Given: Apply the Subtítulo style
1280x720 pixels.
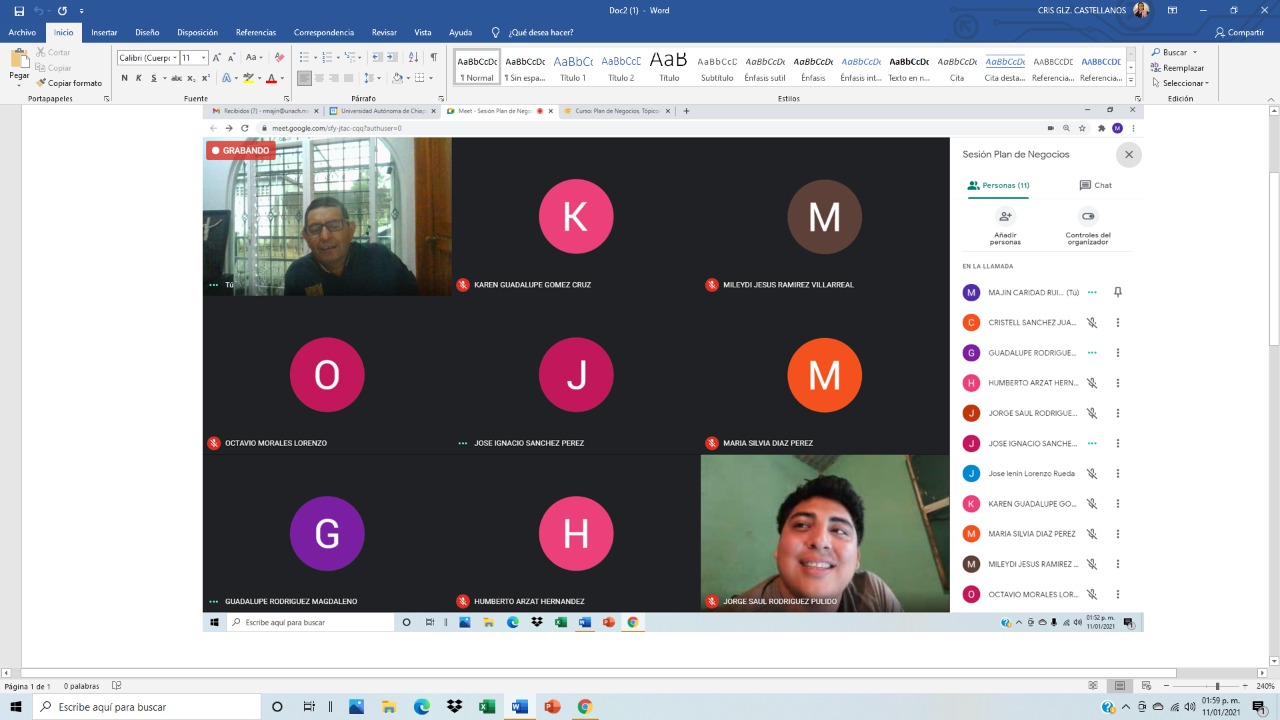Looking at the screenshot, I should 717,68.
